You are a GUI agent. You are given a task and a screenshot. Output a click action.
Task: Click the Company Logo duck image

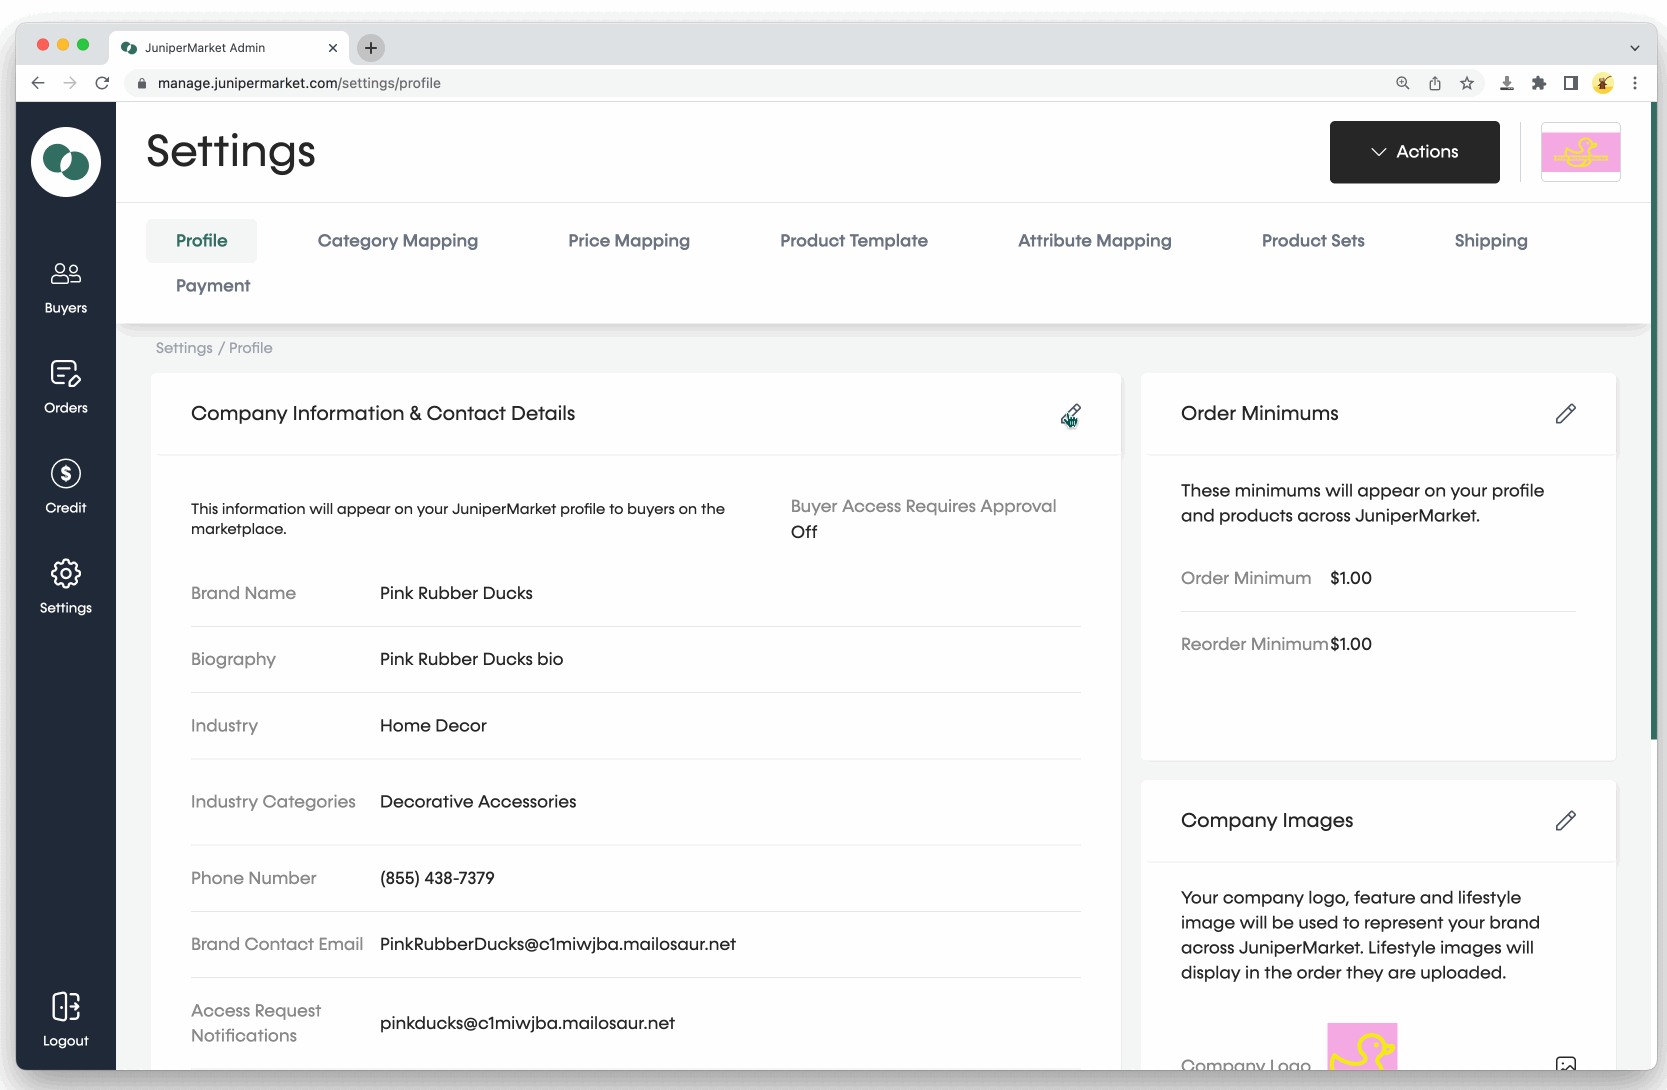(1362, 1046)
